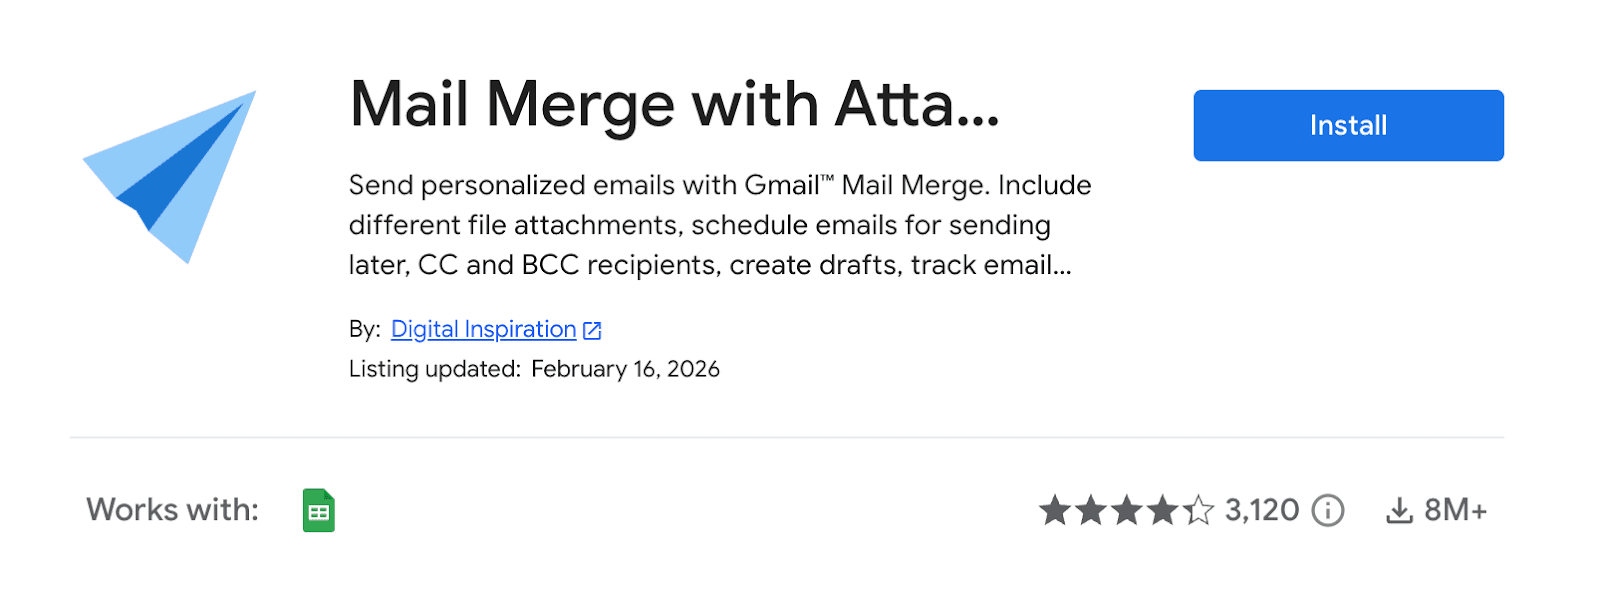Click the 3,120 ratings count
Screen dimensions: 1600x614
1262,510
